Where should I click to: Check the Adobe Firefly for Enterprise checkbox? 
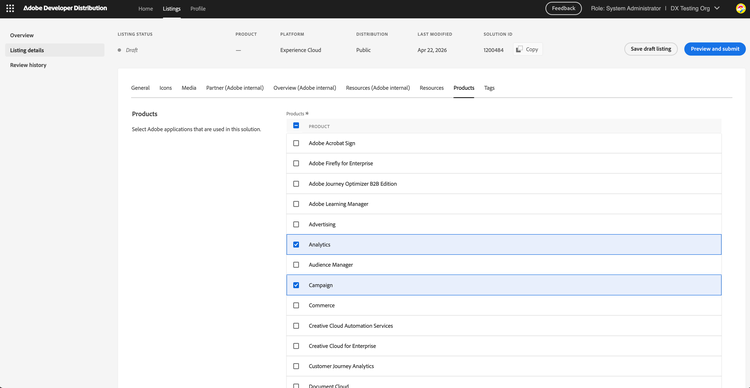click(x=296, y=163)
